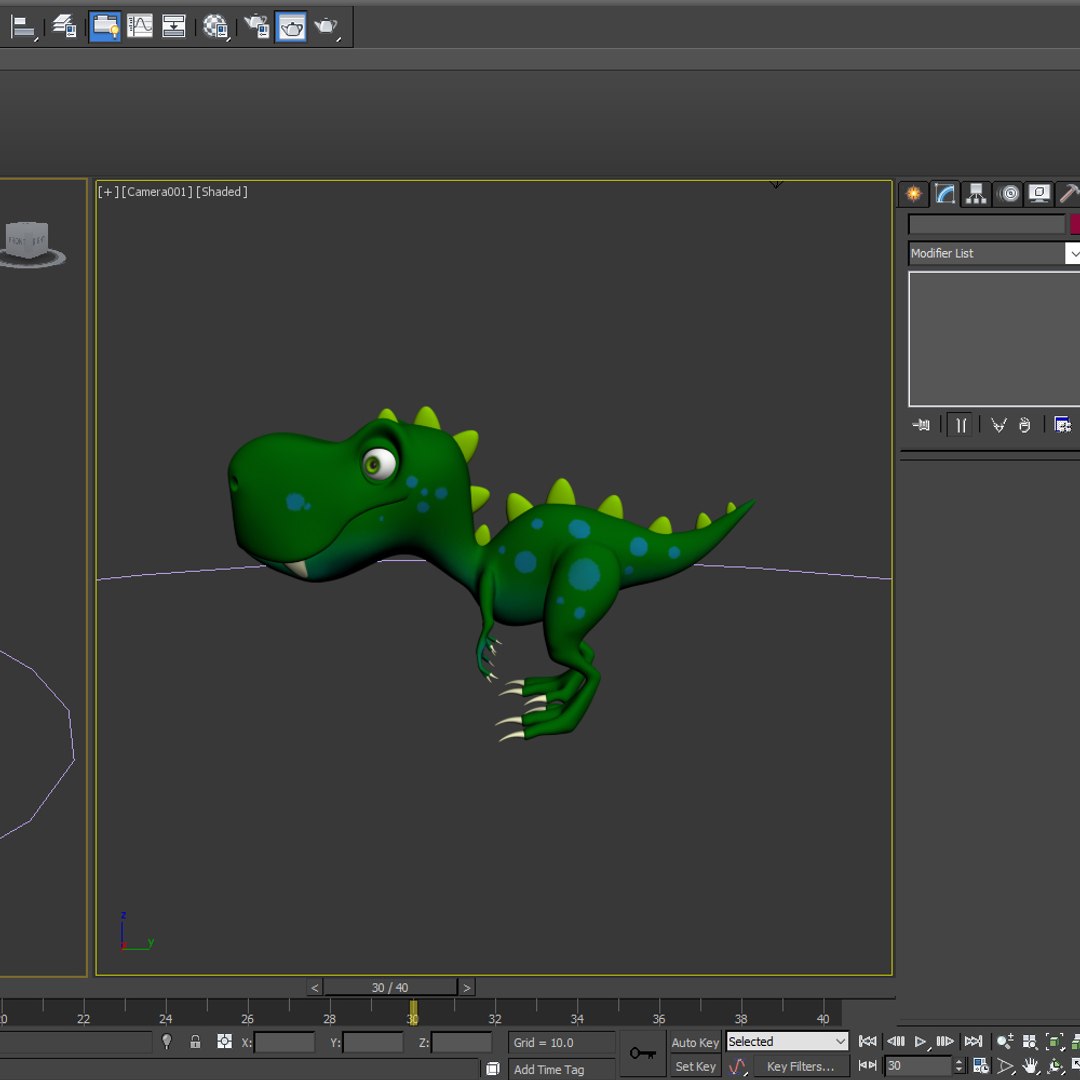
Task: Click Remove Modifier from stack icon
Action: tap(1025, 425)
